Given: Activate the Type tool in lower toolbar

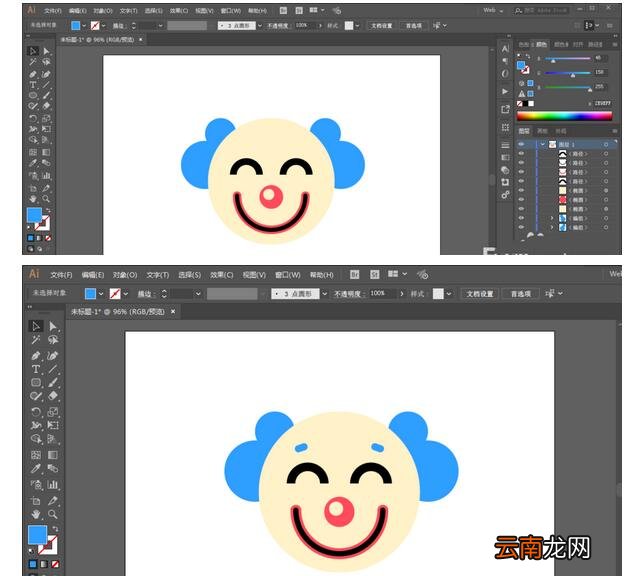Looking at the screenshot, I should [x=36, y=369].
